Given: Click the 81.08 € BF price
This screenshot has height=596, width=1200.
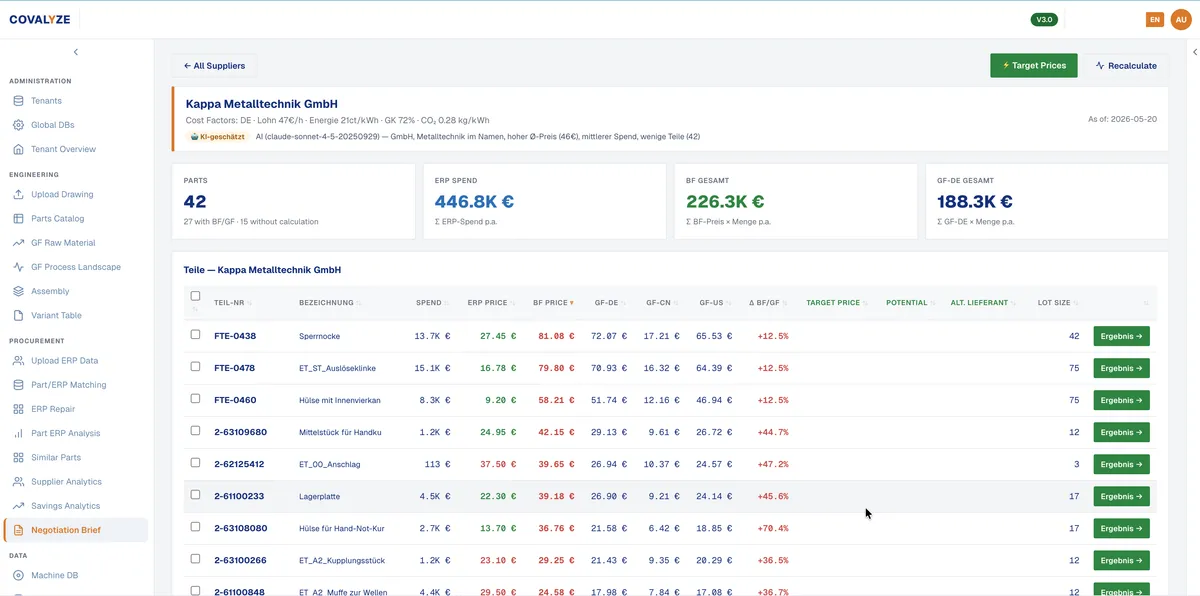Looking at the screenshot, I should point(556,336).
